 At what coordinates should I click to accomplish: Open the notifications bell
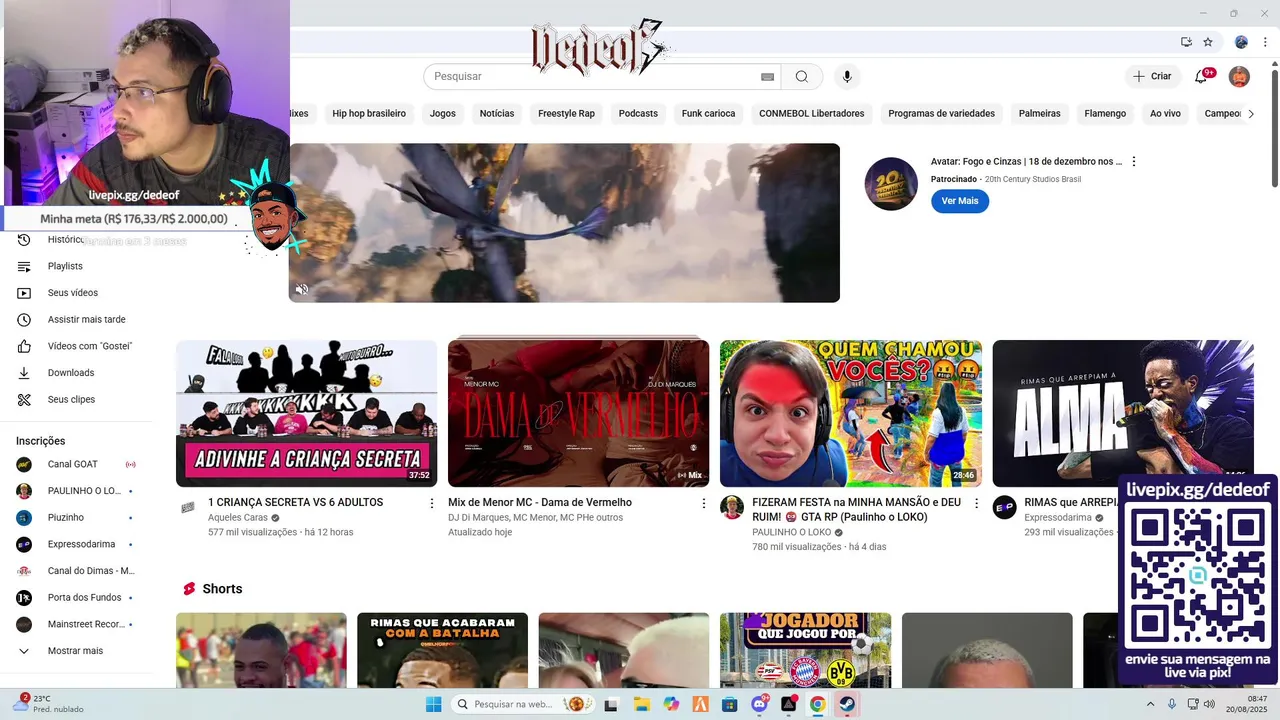[x=1202, y=76]
